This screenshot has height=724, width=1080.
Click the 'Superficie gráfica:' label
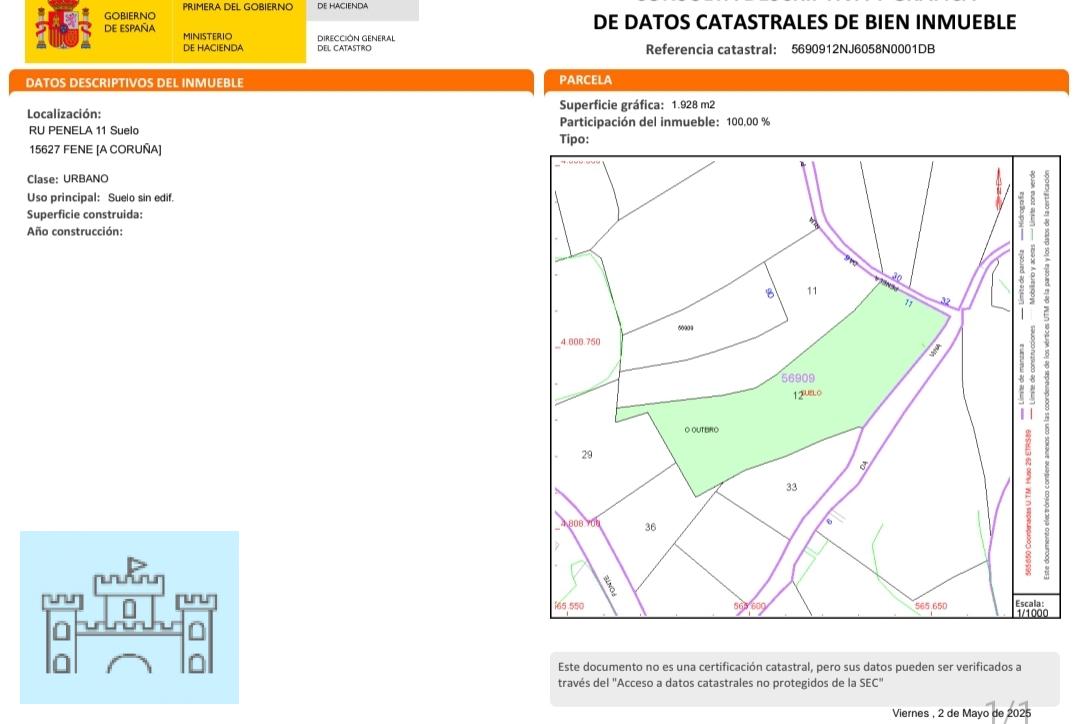[612, 105]
